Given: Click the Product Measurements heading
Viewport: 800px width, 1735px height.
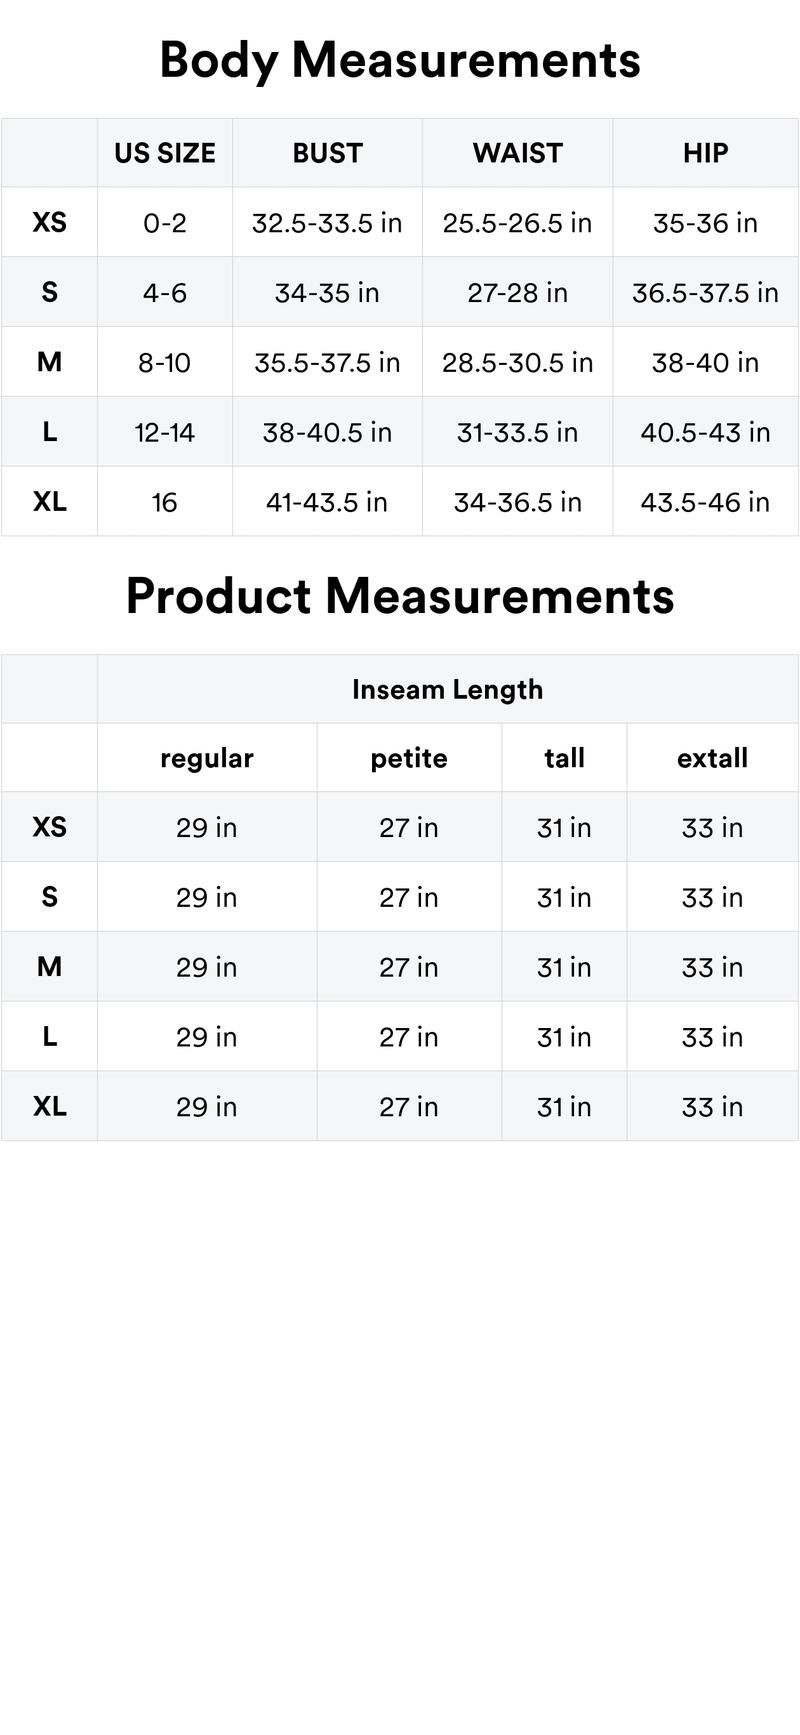Looking at the screenshot, I should click(x=400, y=596).
